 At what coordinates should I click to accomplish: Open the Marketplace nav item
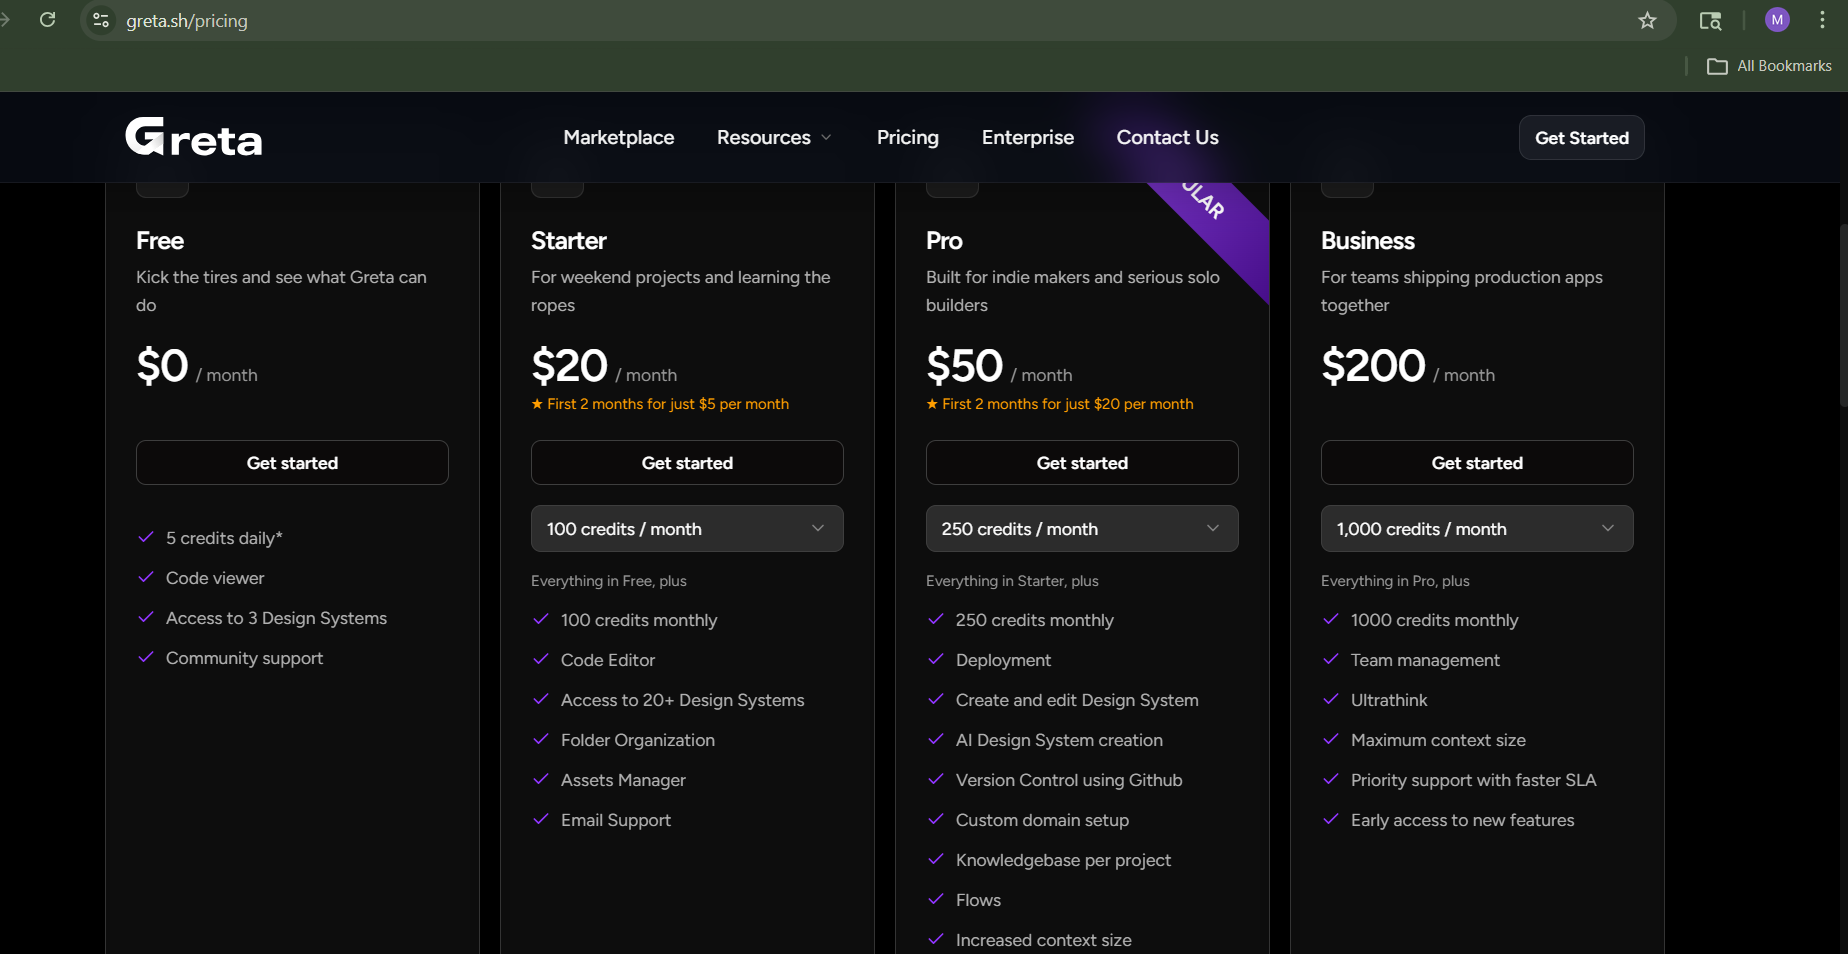[619, 137]
